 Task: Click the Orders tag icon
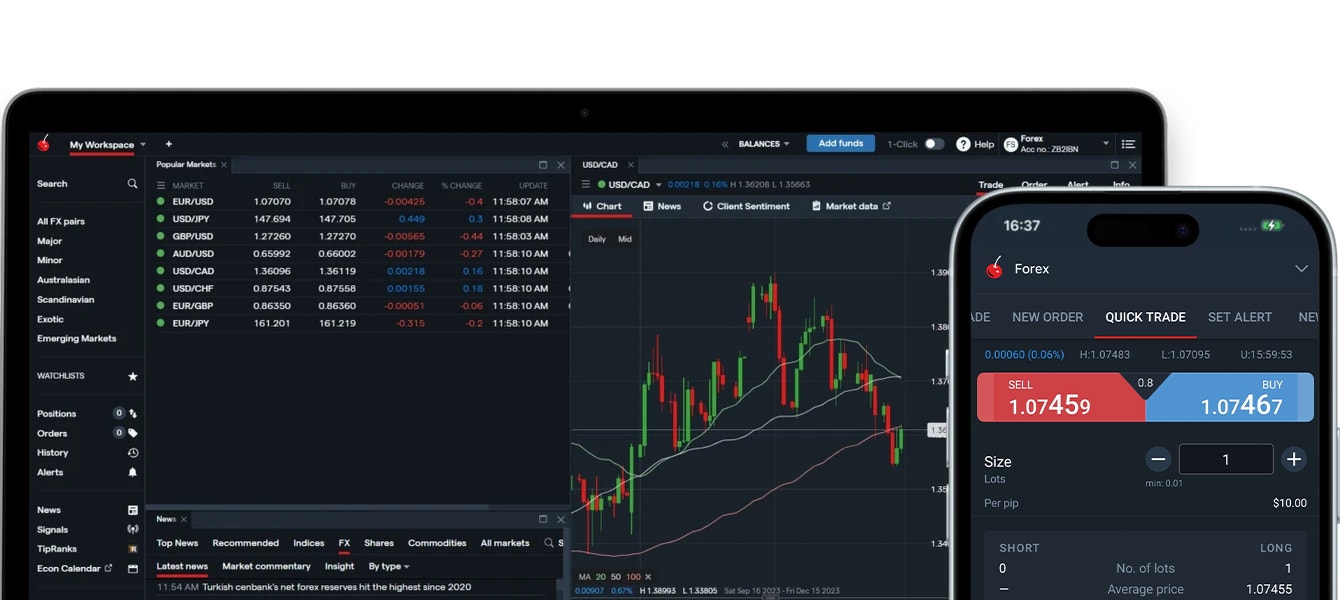click(x=133, y=433)
